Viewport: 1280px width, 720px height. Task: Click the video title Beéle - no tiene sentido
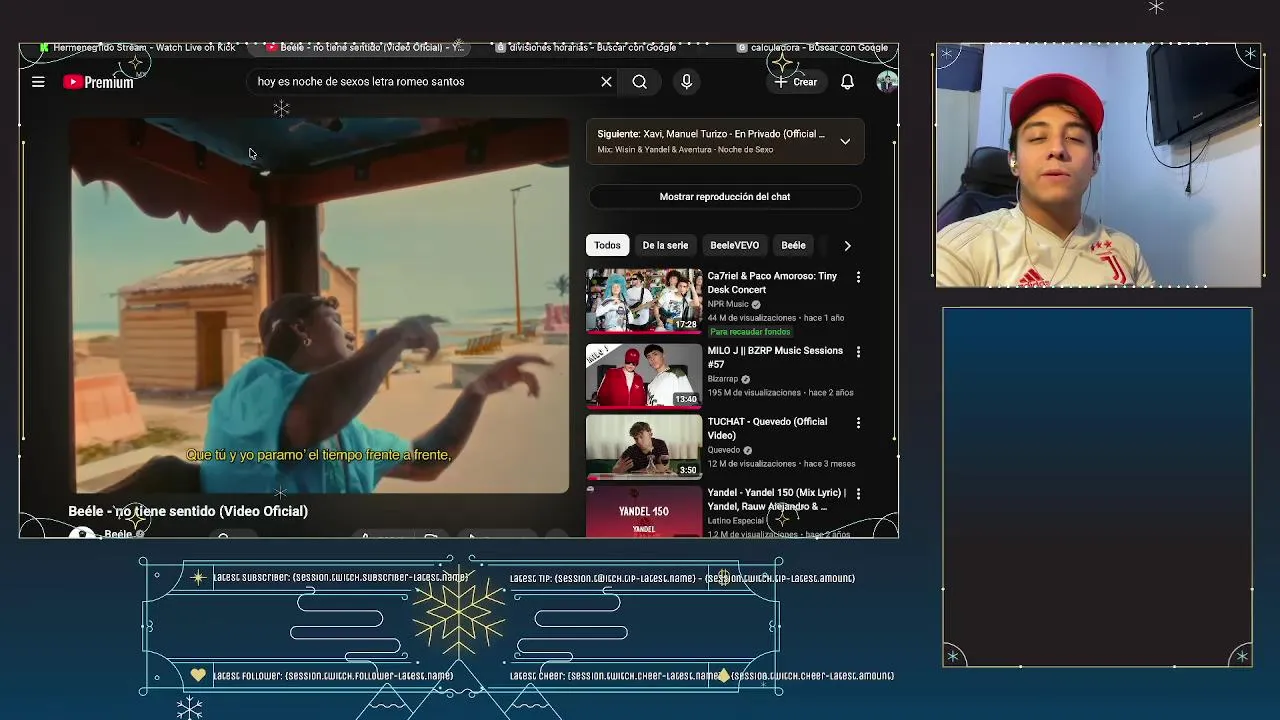tap(188, 511)
